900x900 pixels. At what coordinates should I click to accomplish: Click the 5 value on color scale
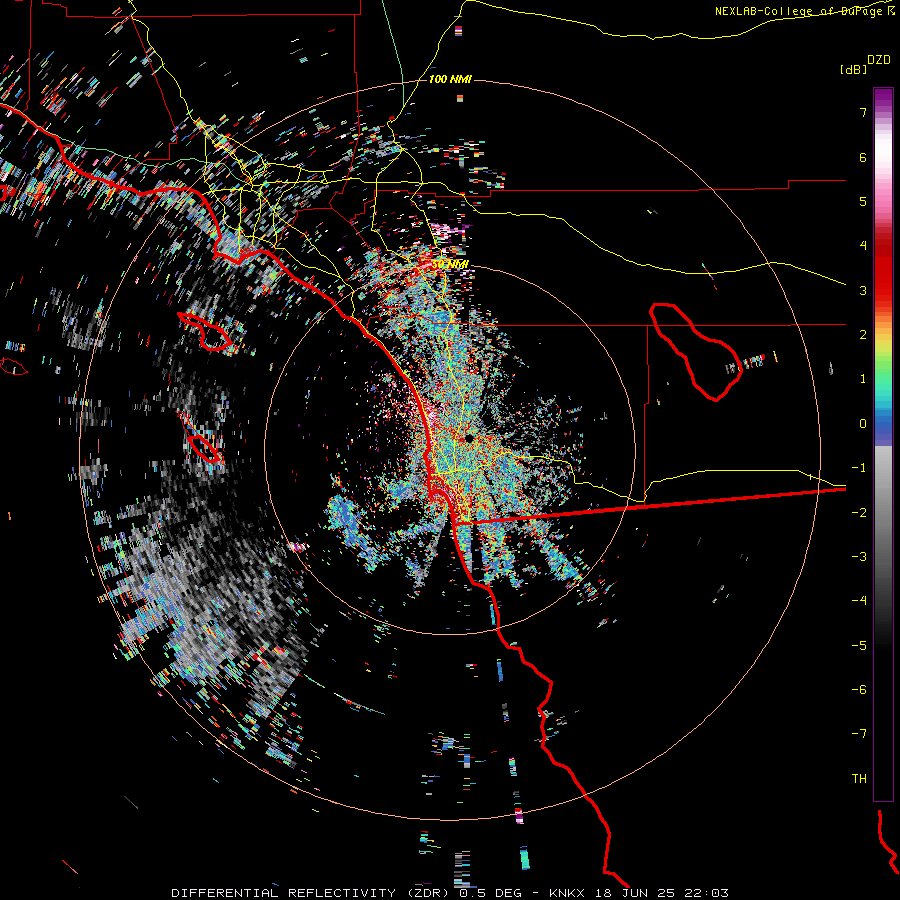[x=863, y=201]
